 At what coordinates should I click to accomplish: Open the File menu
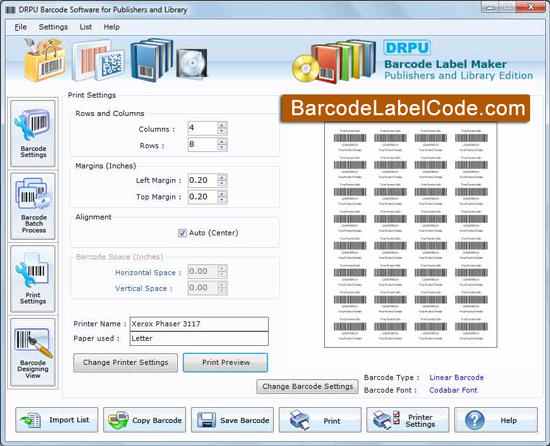(20, 27)
